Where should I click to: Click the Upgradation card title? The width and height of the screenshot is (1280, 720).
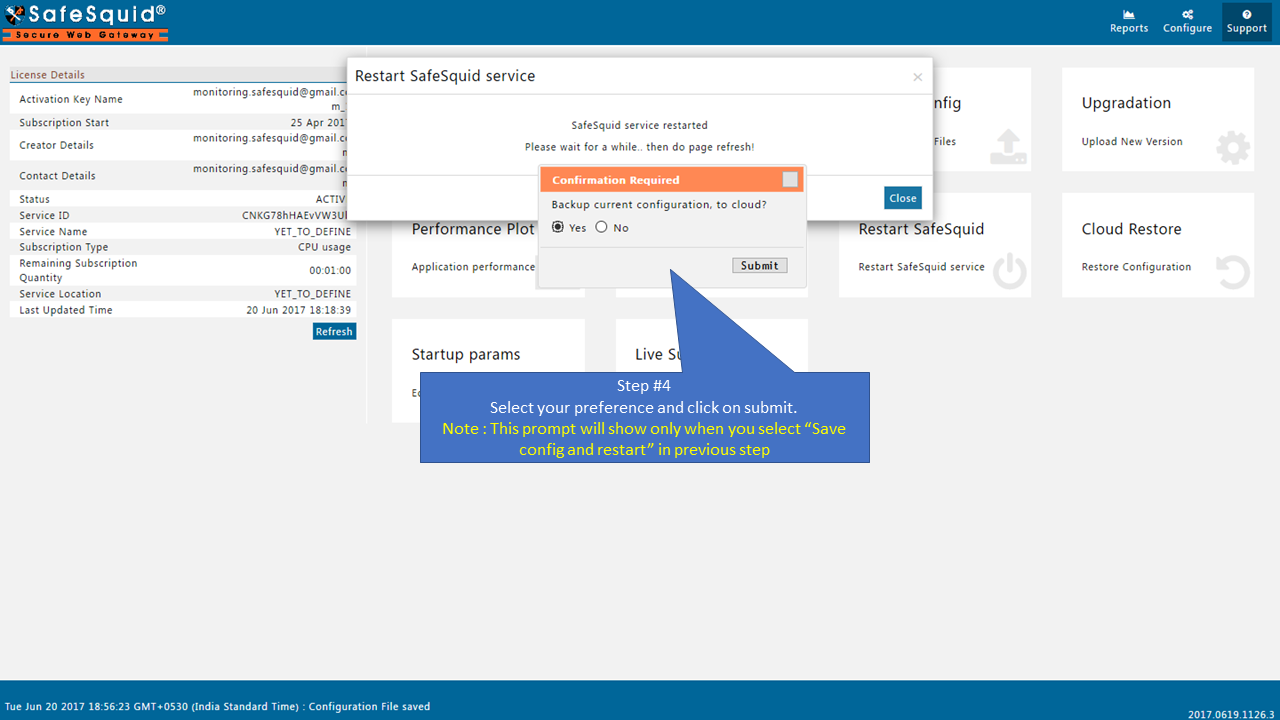point(1126,103)
